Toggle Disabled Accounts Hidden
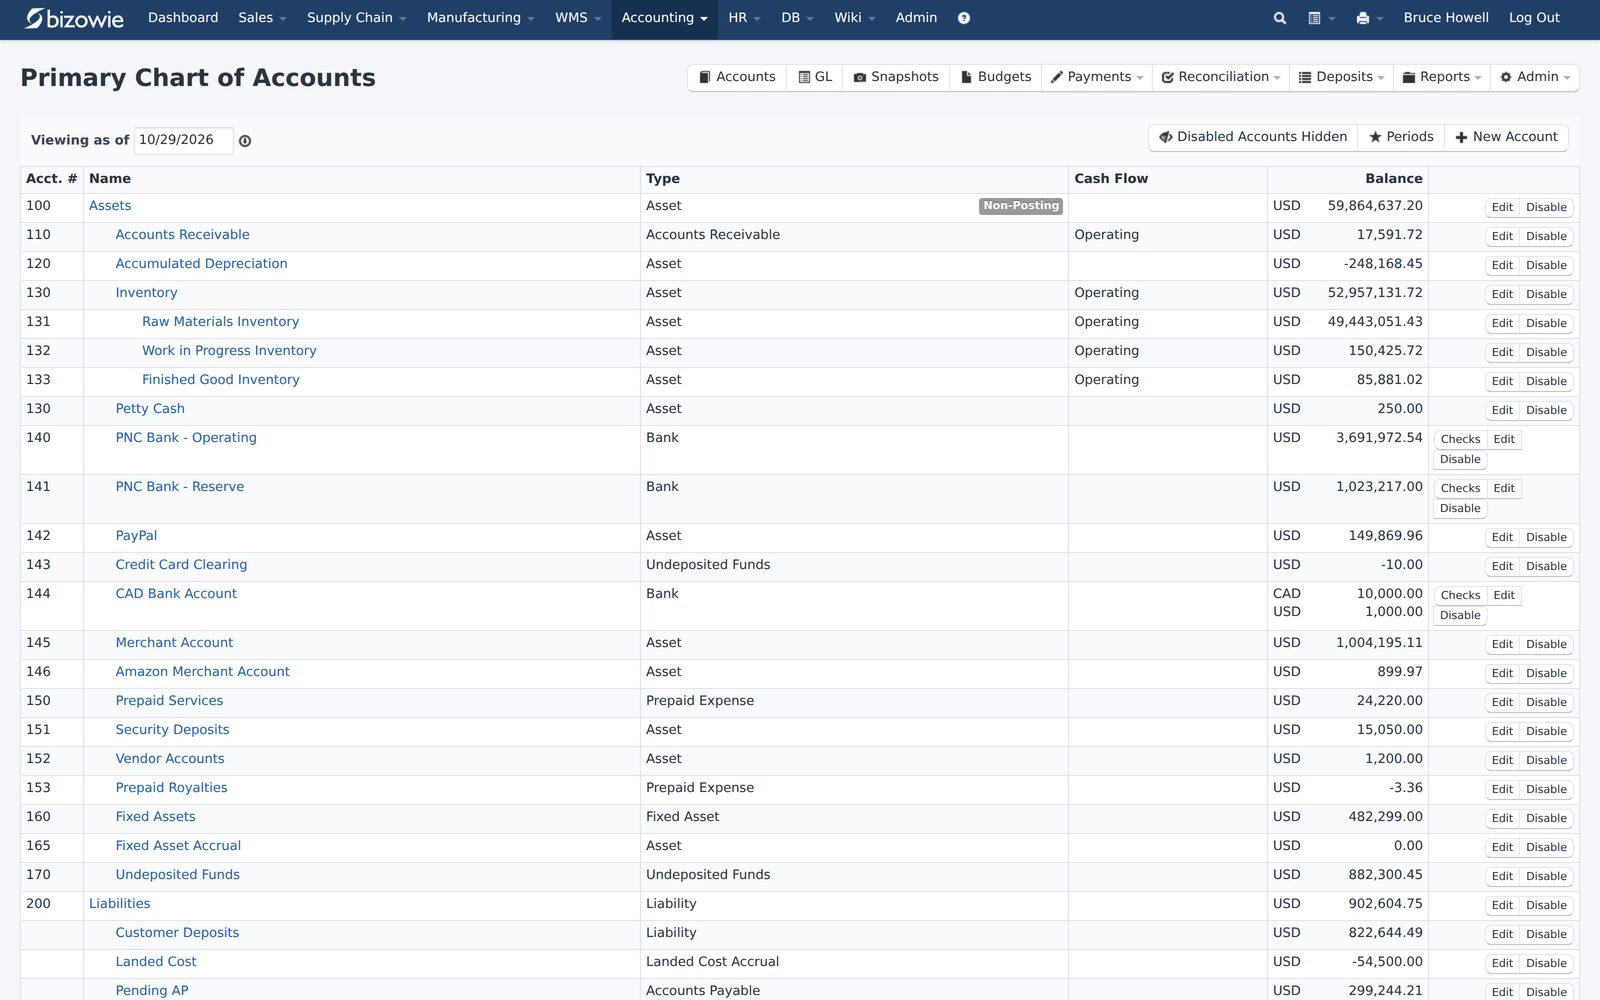 click(x=1253, y=137)
